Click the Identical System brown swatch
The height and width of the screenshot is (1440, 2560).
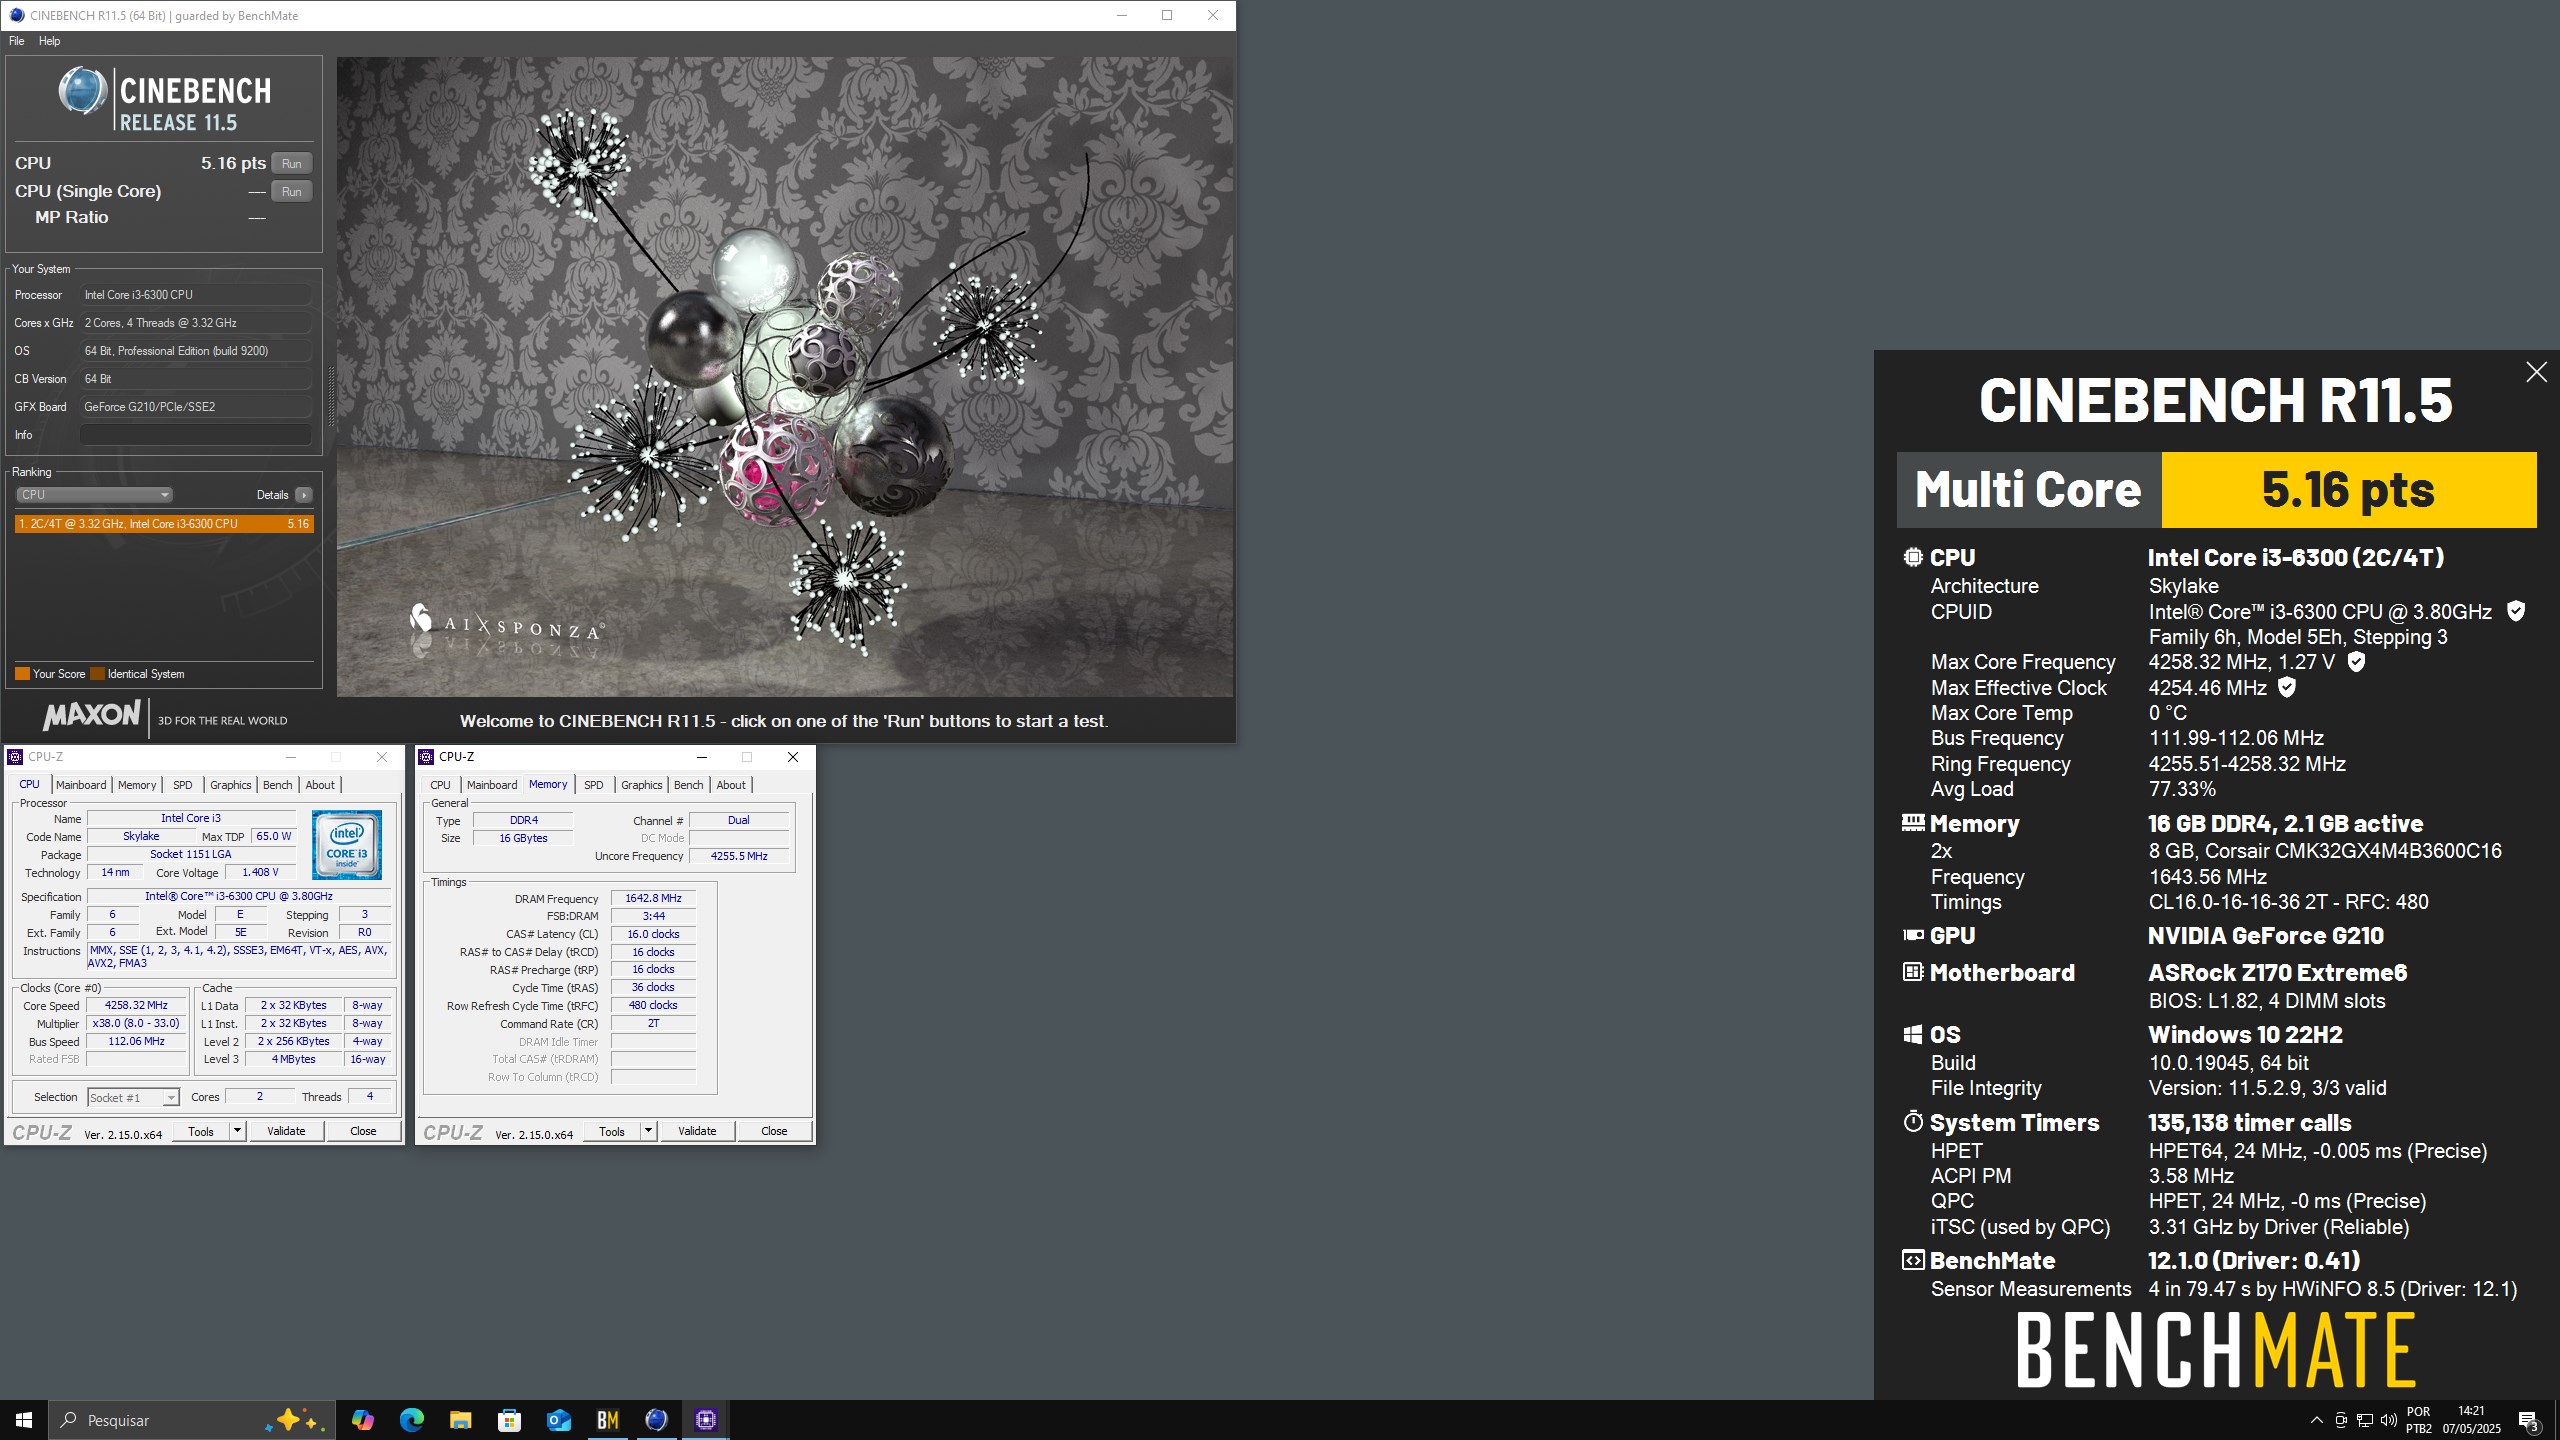(97, 674)
